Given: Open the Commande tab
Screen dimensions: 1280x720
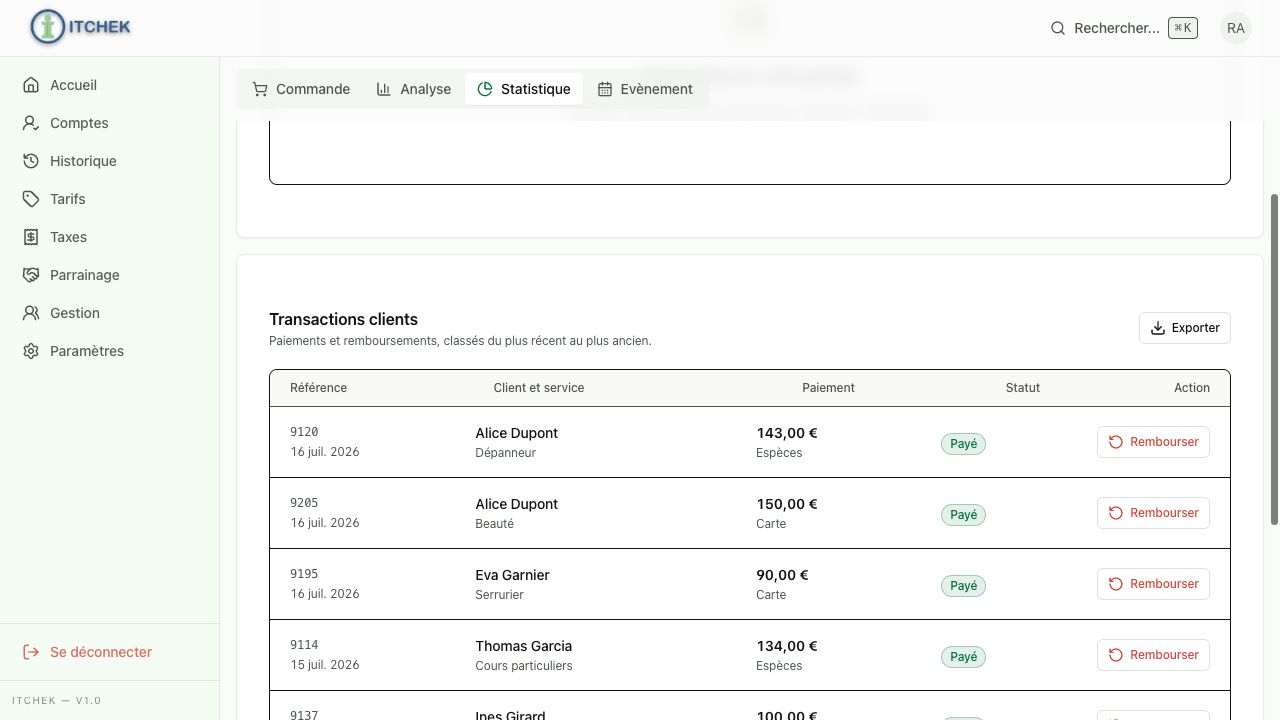Looking at the screenshot, I should [x=301, y=89].
